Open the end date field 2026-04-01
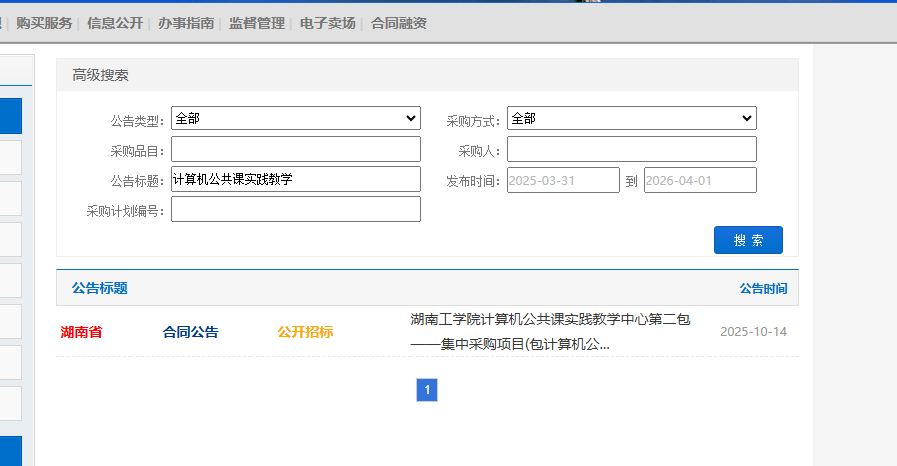 pos(699,180)
